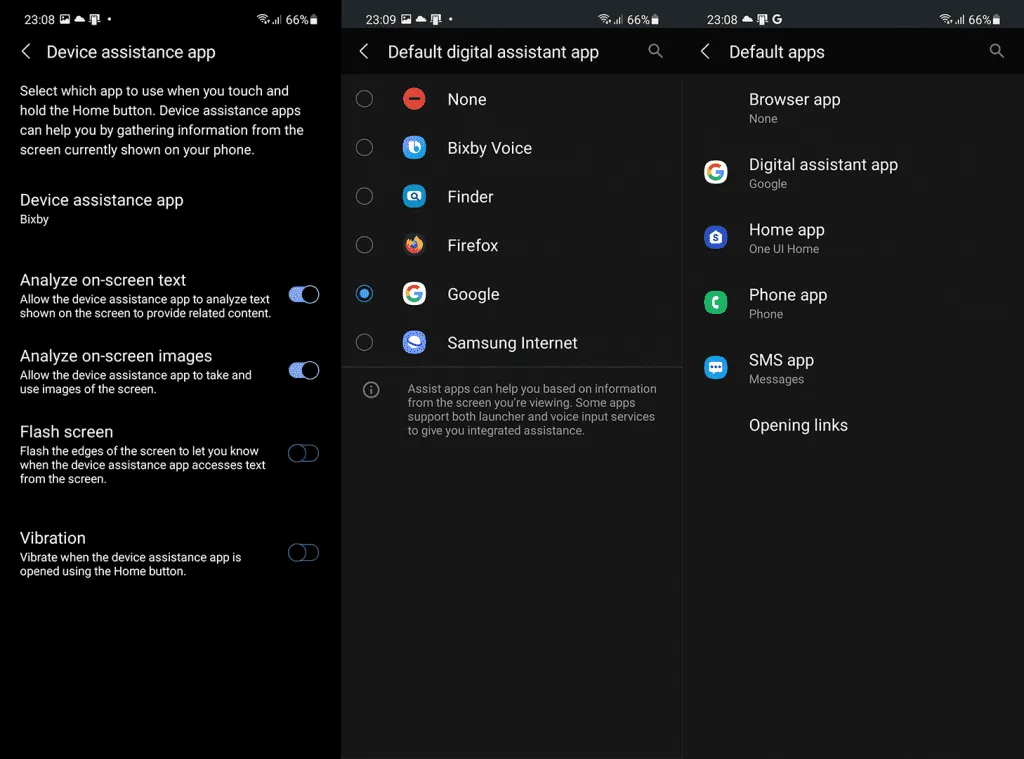
Task: Open Phone app default setting
Action: click(853, 303)
